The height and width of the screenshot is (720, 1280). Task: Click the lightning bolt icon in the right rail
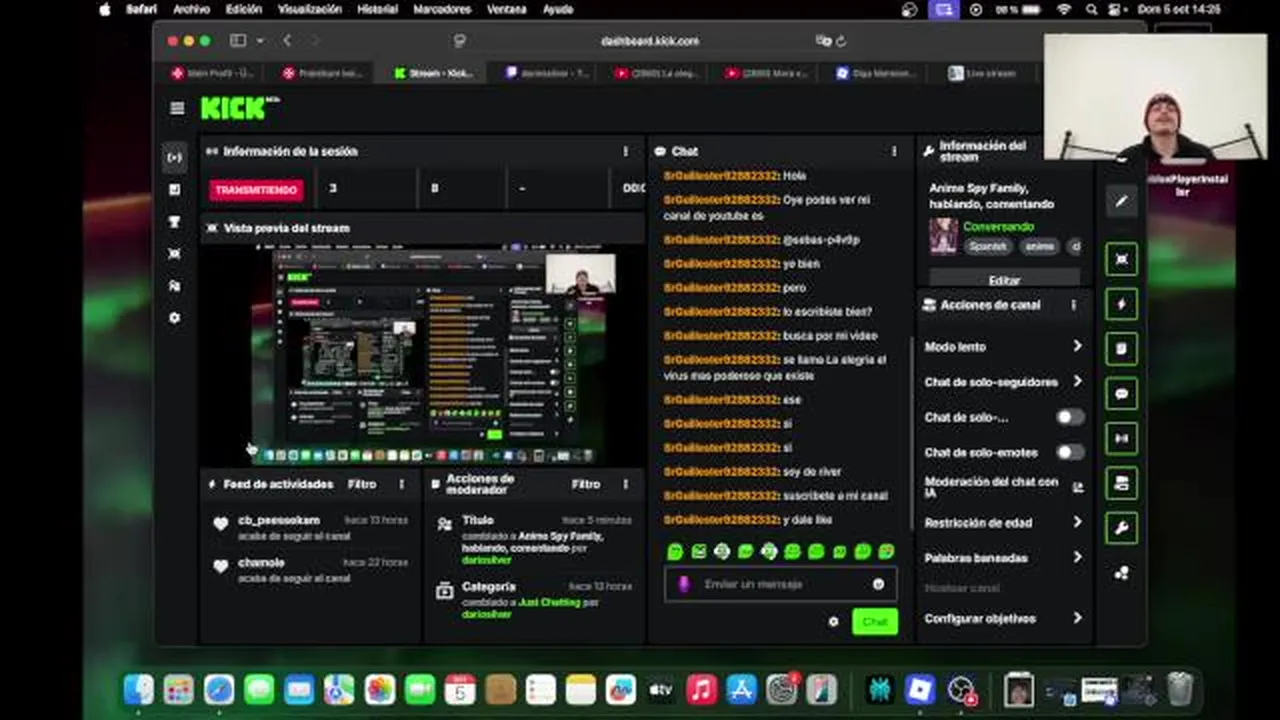1121,304
